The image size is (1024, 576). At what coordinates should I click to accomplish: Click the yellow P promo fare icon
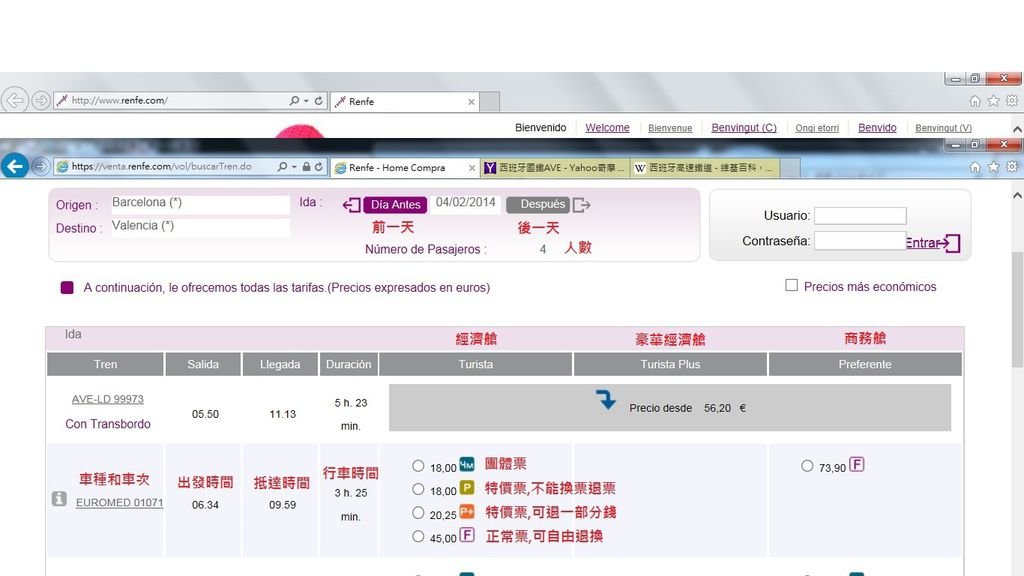click(x=466, y=488)
